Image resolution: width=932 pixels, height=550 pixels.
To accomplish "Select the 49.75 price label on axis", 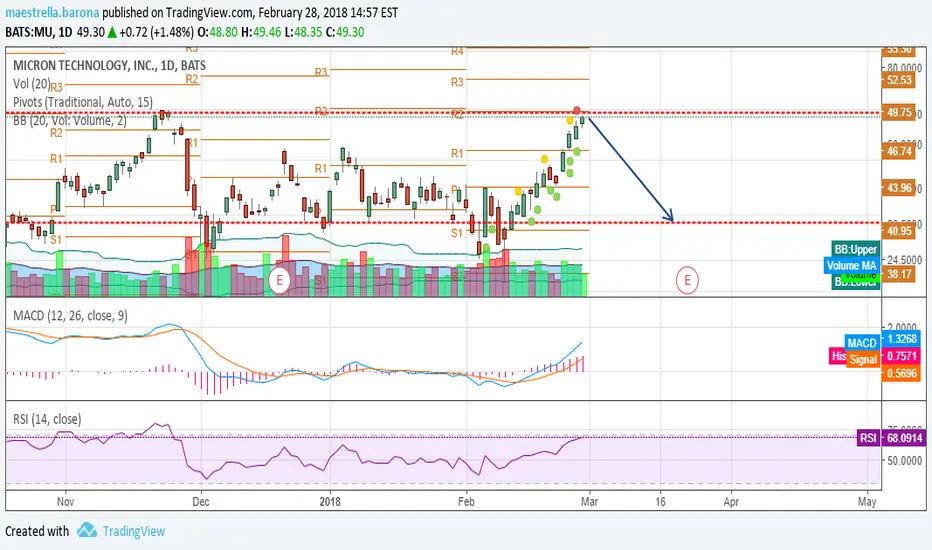I will click(x=899, y=113).
